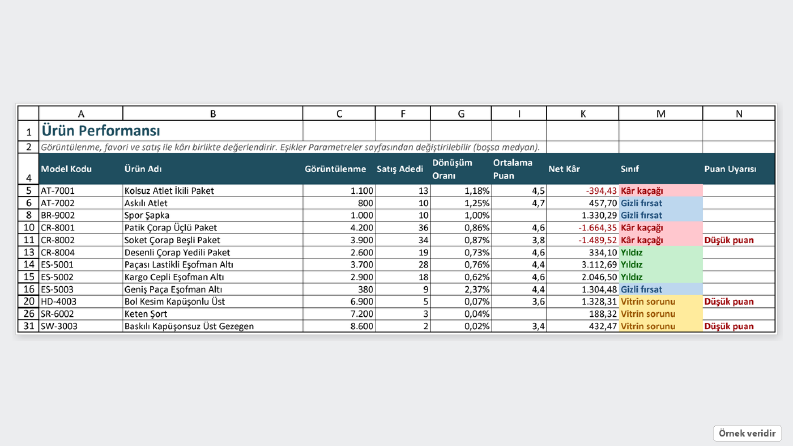The width and height of the screenshot is (793, 446).
Task: Click average score '4,7'
Action: coord(519,203)
